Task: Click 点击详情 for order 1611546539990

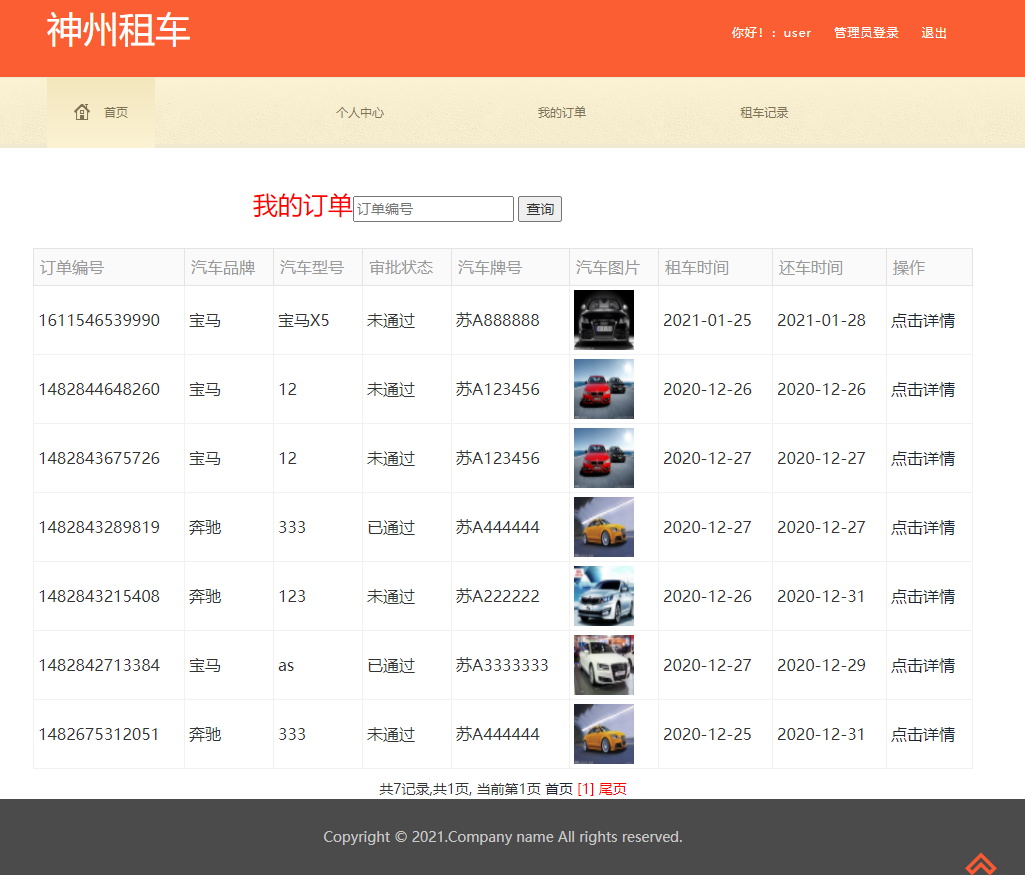Action: tap(922, 321)
